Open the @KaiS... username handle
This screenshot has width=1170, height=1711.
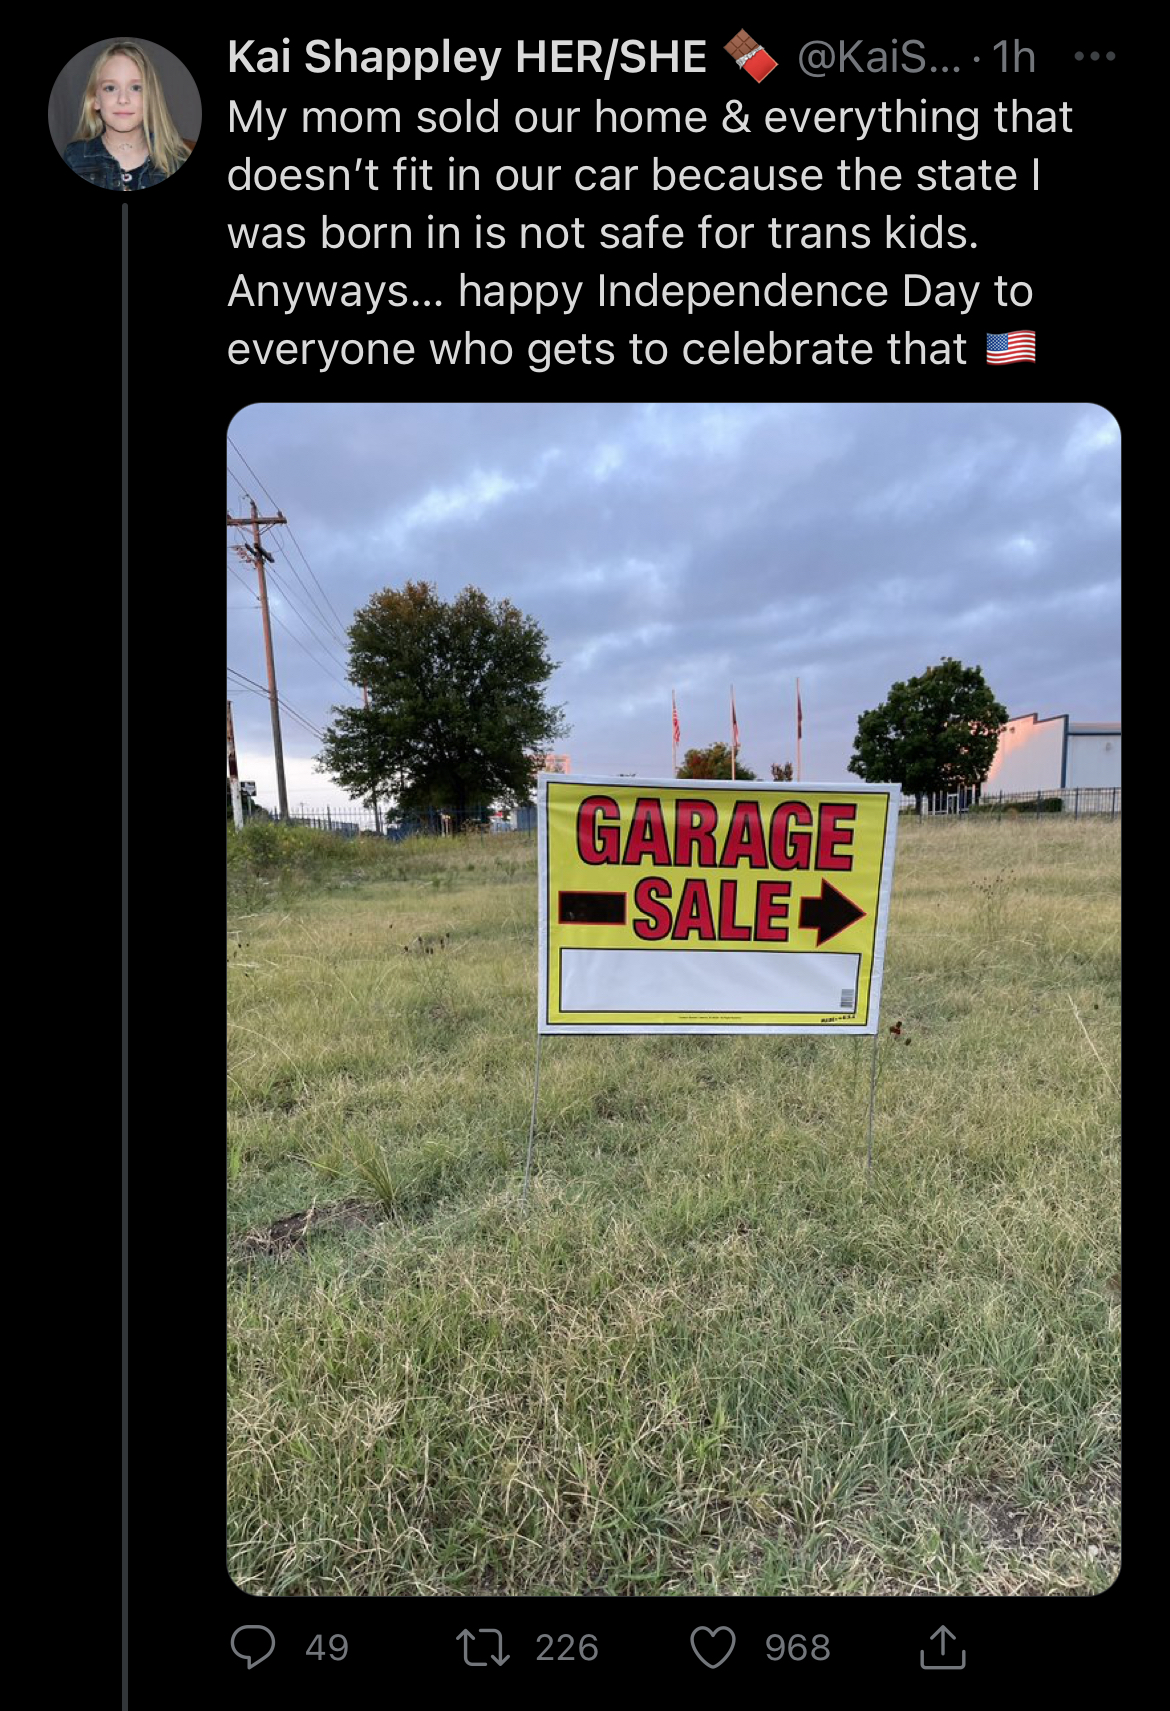pyautogui.click(x=879, y=57)
